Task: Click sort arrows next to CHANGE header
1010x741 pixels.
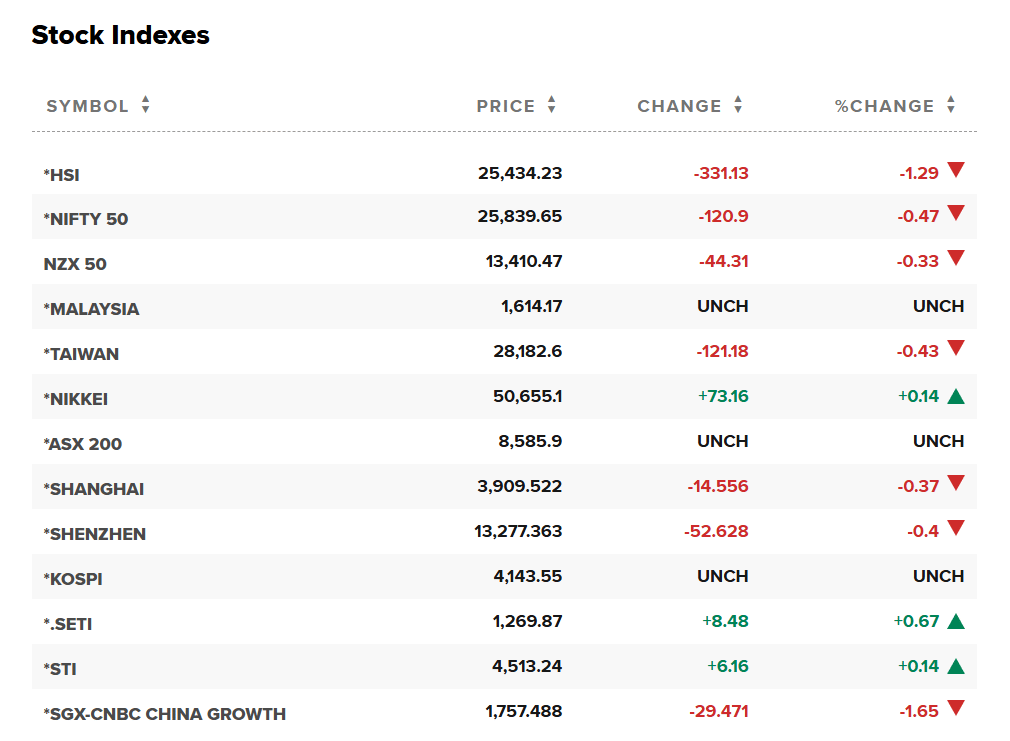Action: click(x=738, y=105)
